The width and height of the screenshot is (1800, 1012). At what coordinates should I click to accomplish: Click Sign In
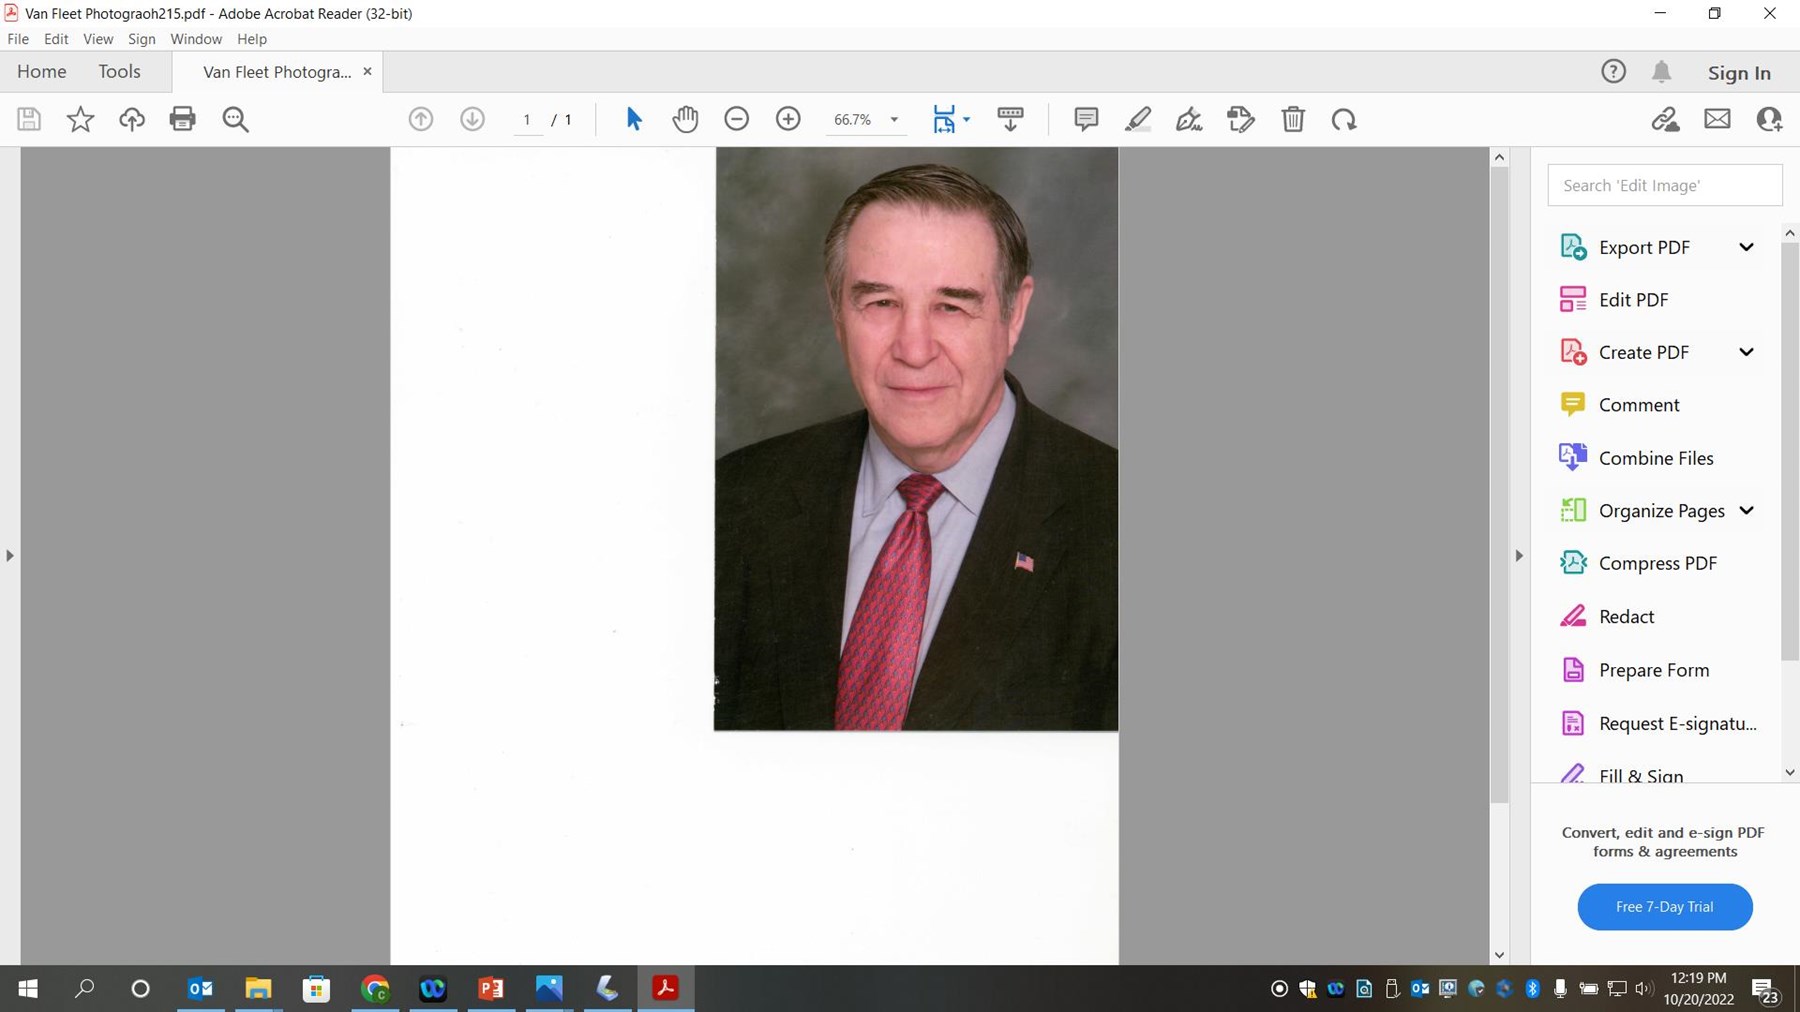[1738, 73]
